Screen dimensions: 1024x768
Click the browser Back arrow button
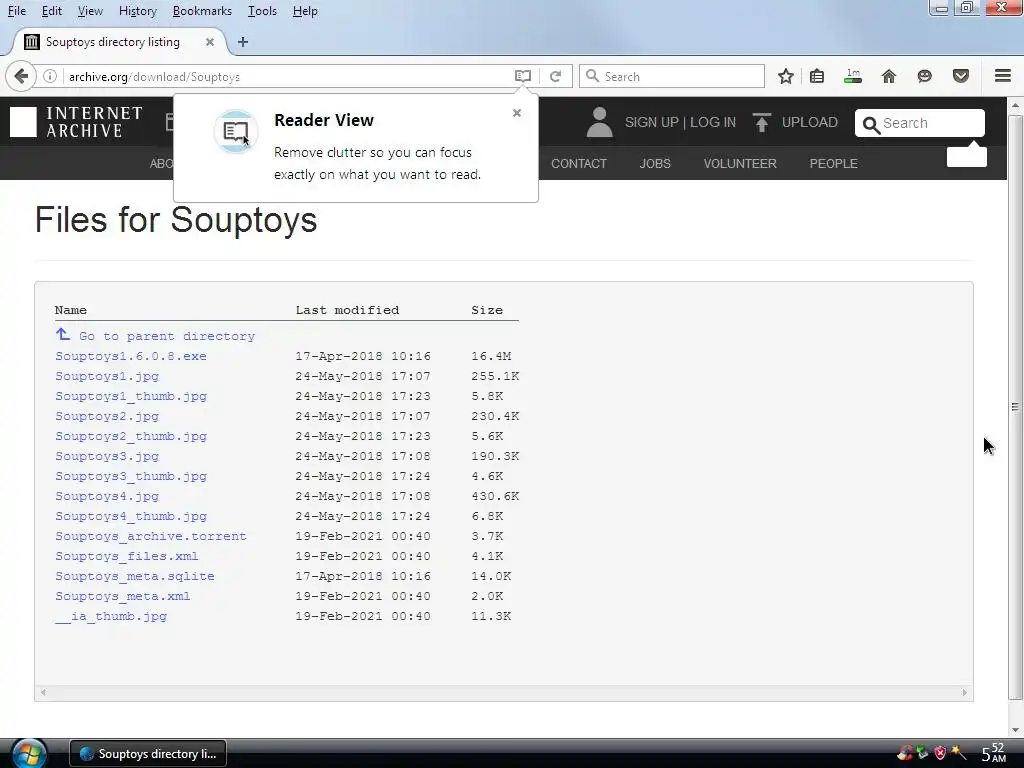[x=21, y=76]
